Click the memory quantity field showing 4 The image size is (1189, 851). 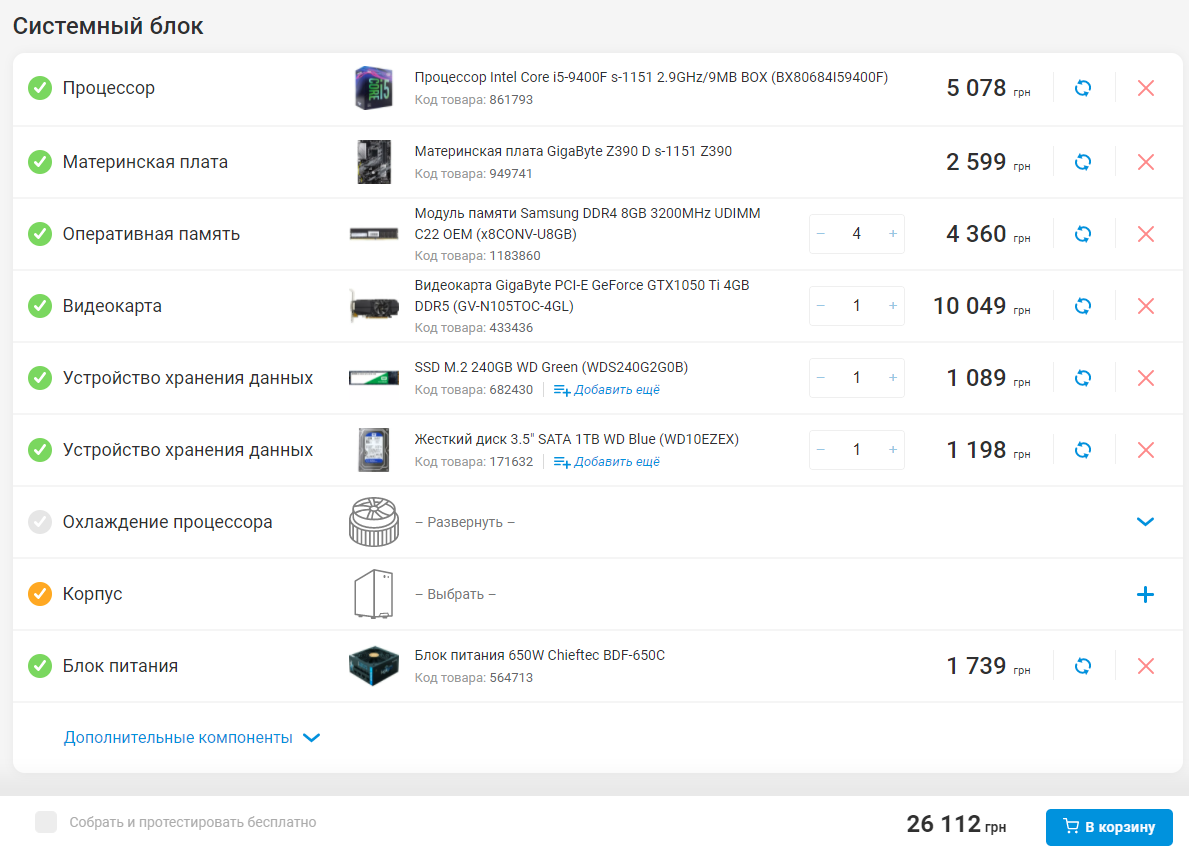857,234
